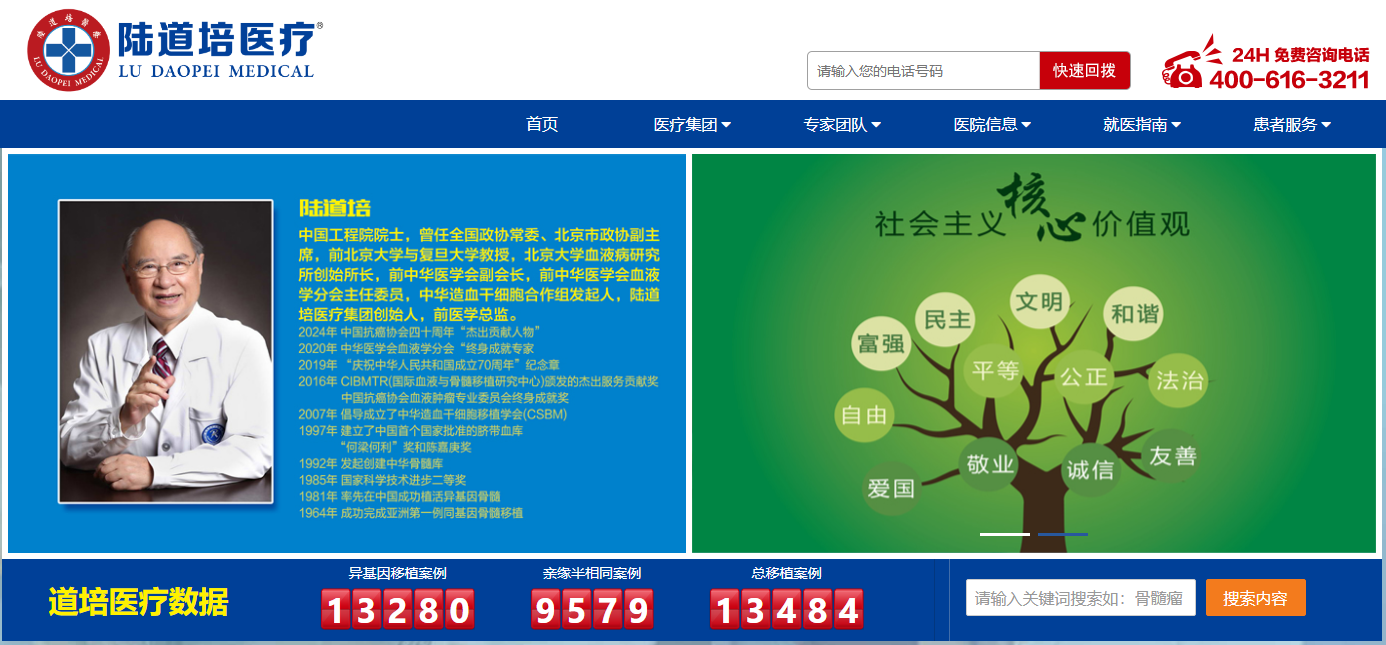Click the 1964年 同基因骨髓移植 line
The image size is (1386, 645).
[411, 512]
